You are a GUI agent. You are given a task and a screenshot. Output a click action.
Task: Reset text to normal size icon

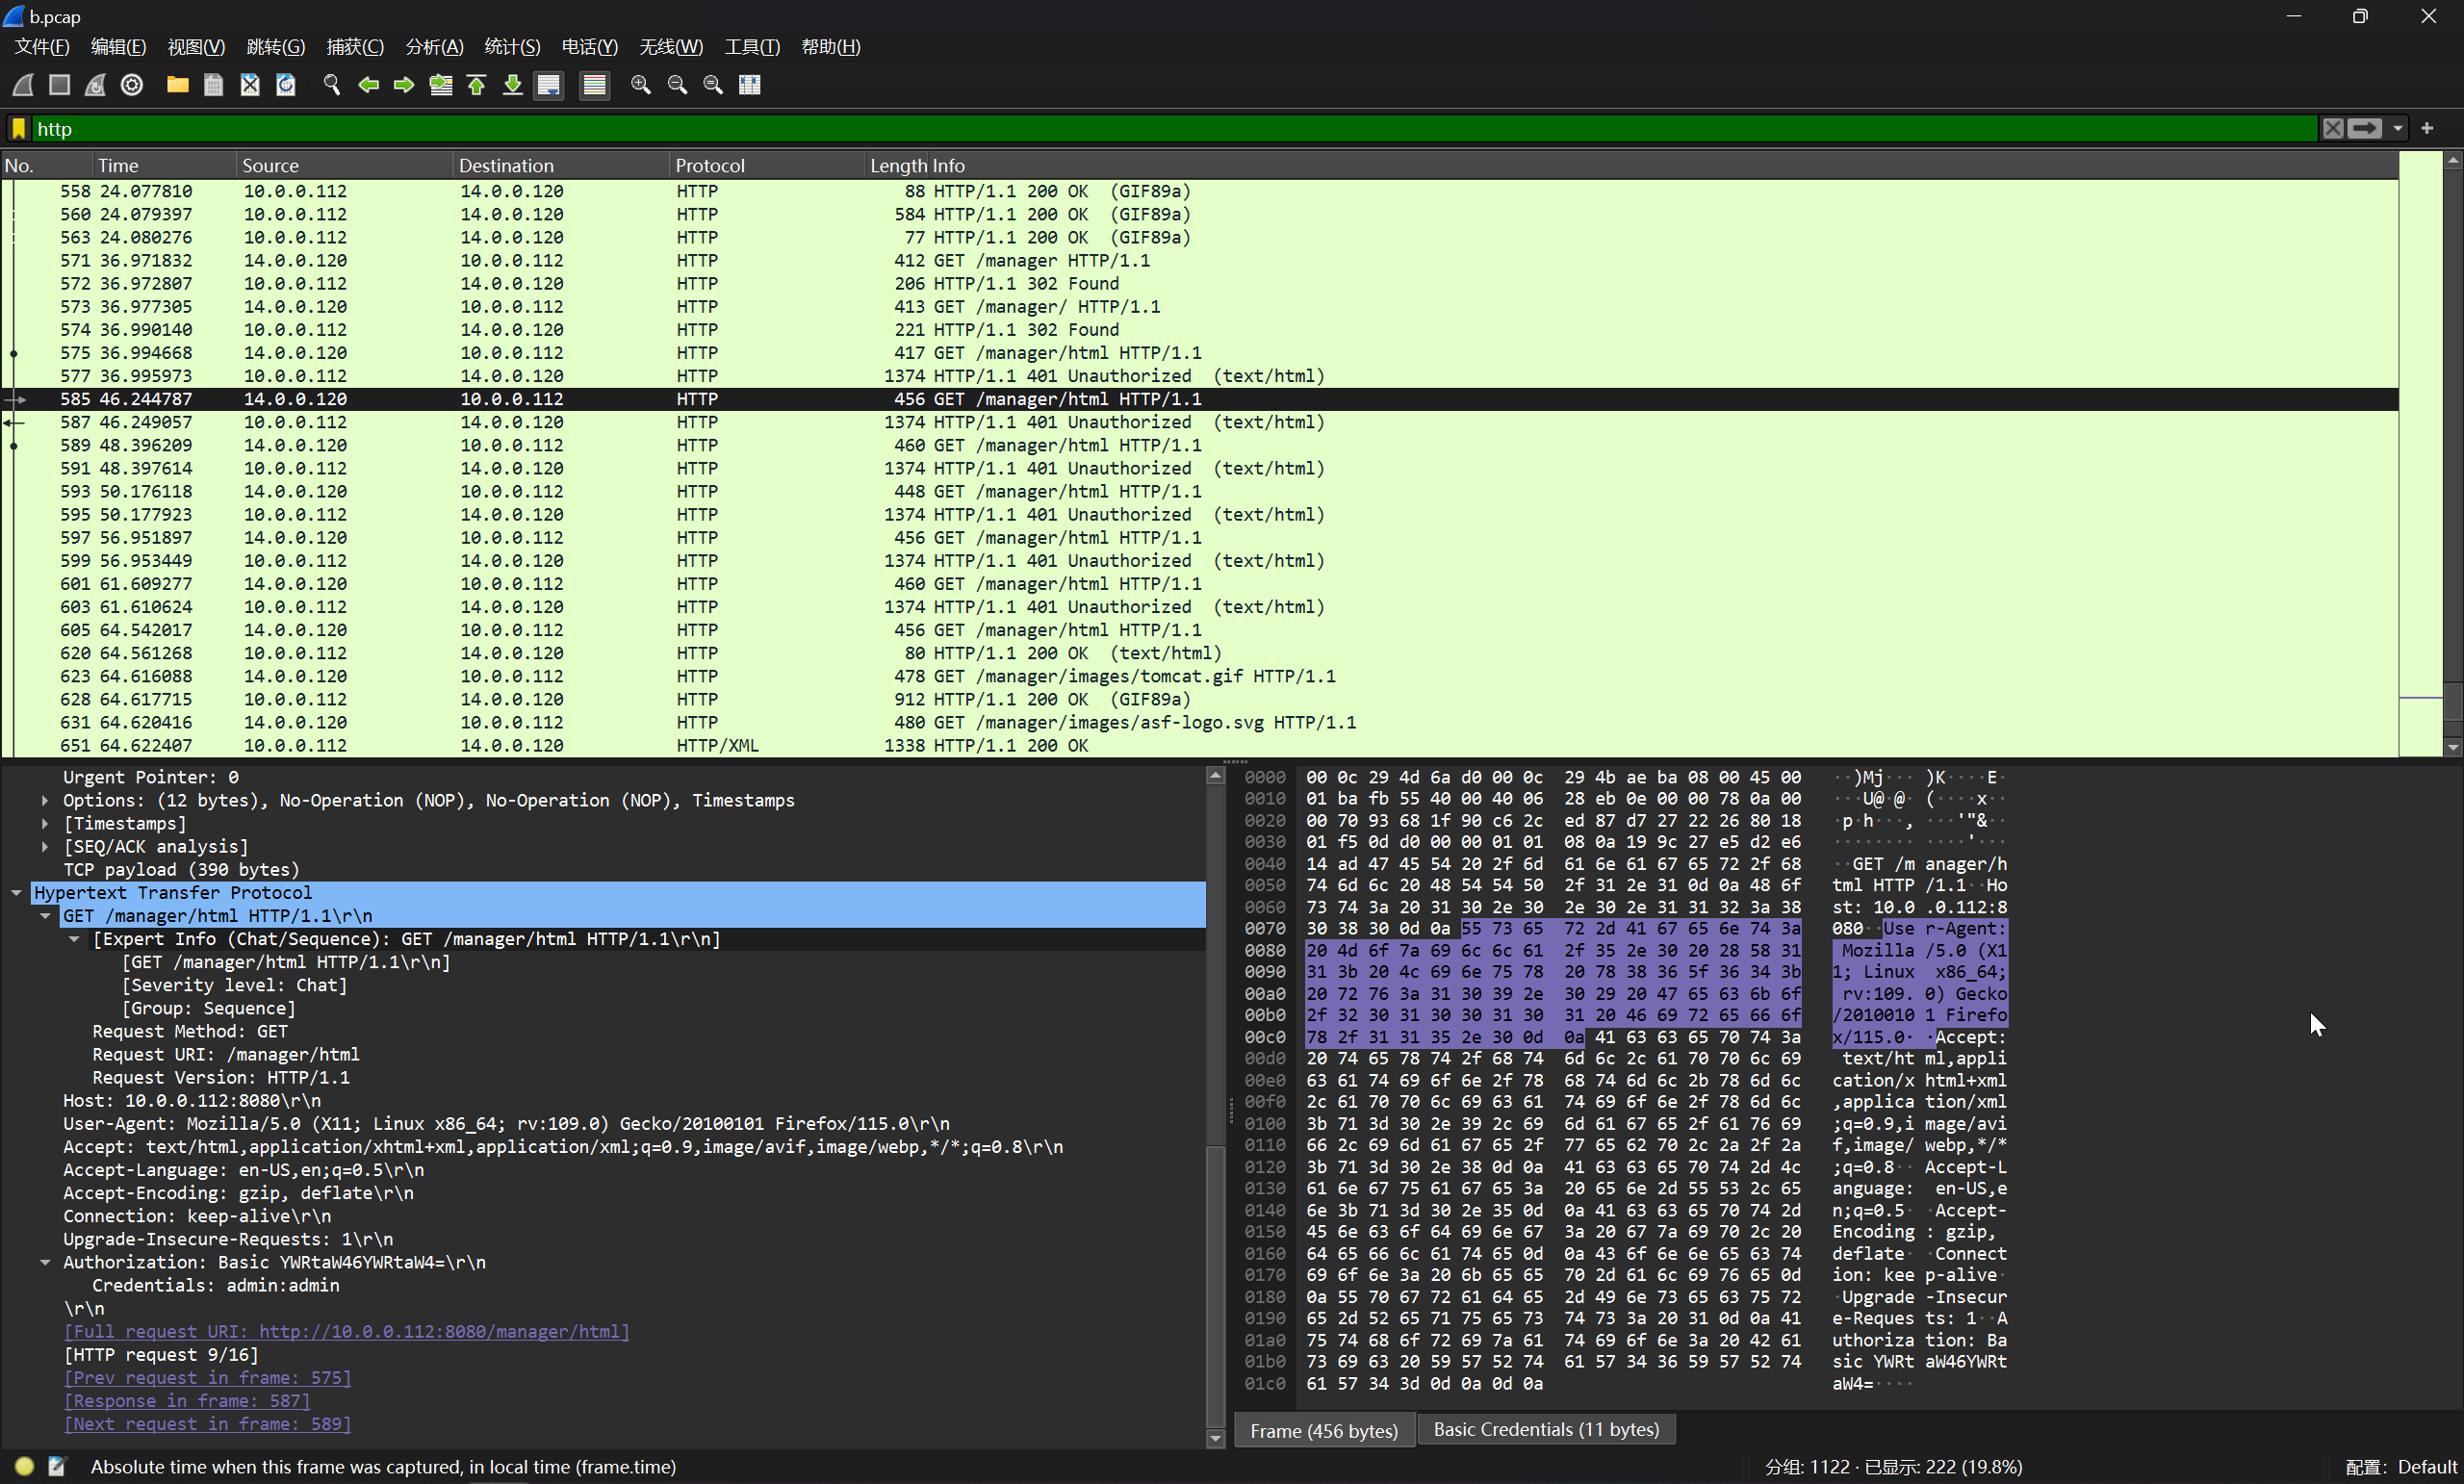(713, 85)
